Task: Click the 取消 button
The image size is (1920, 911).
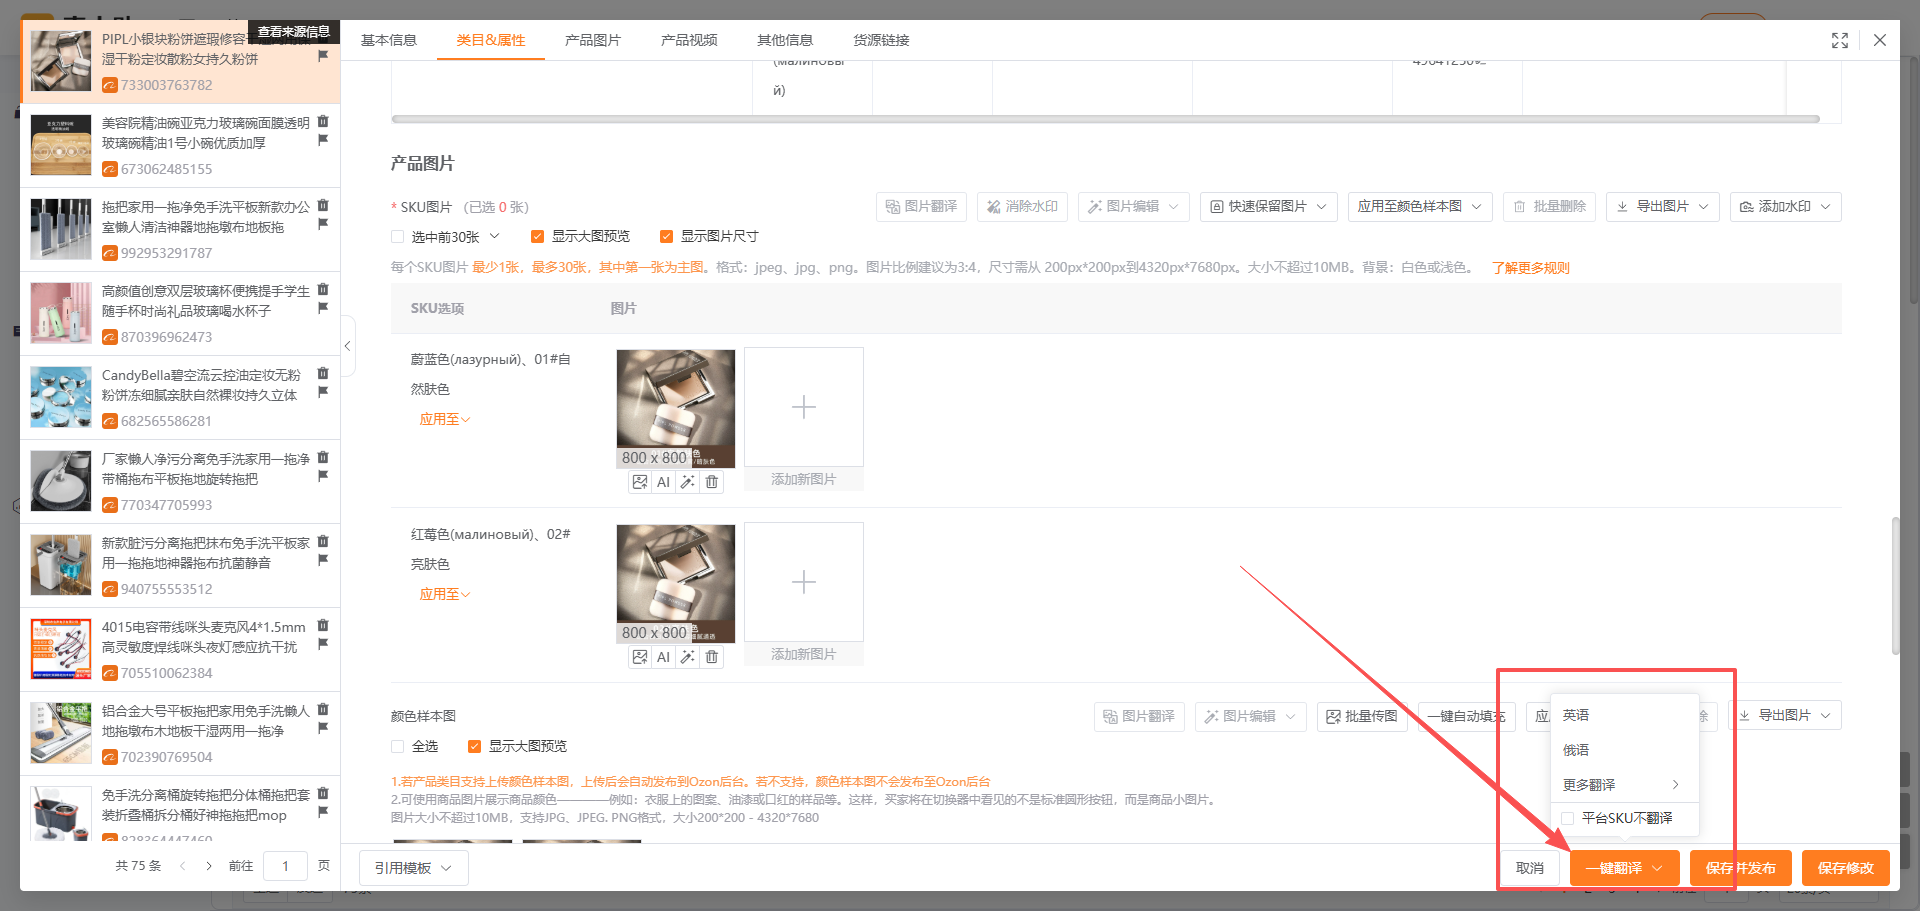Action: point(1530,868)
